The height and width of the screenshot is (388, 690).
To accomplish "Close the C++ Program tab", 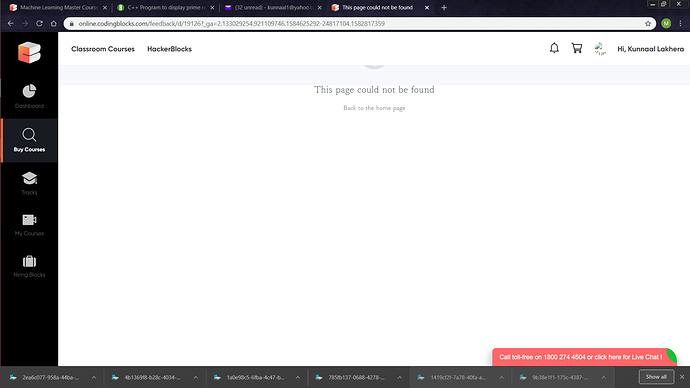I will coord(212,7).
